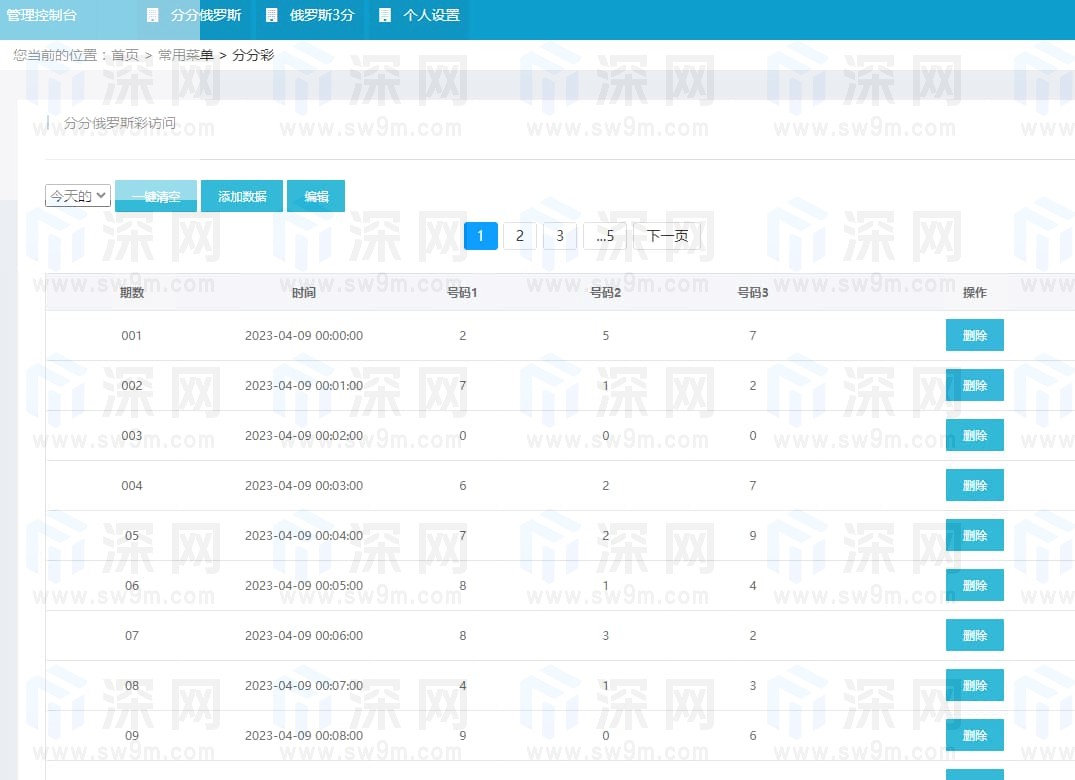The height and width of the screenshot is (780, 1075).
Task: Delete the row for period 003
Action: coord(974,435)
